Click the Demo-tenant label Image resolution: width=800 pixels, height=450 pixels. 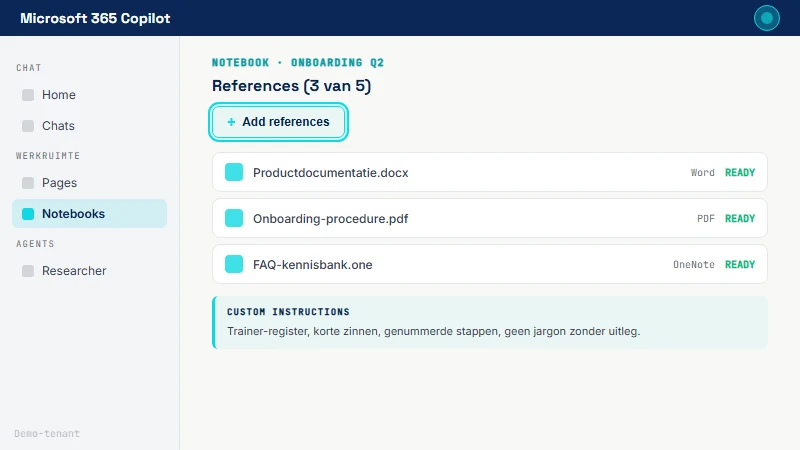47,433
